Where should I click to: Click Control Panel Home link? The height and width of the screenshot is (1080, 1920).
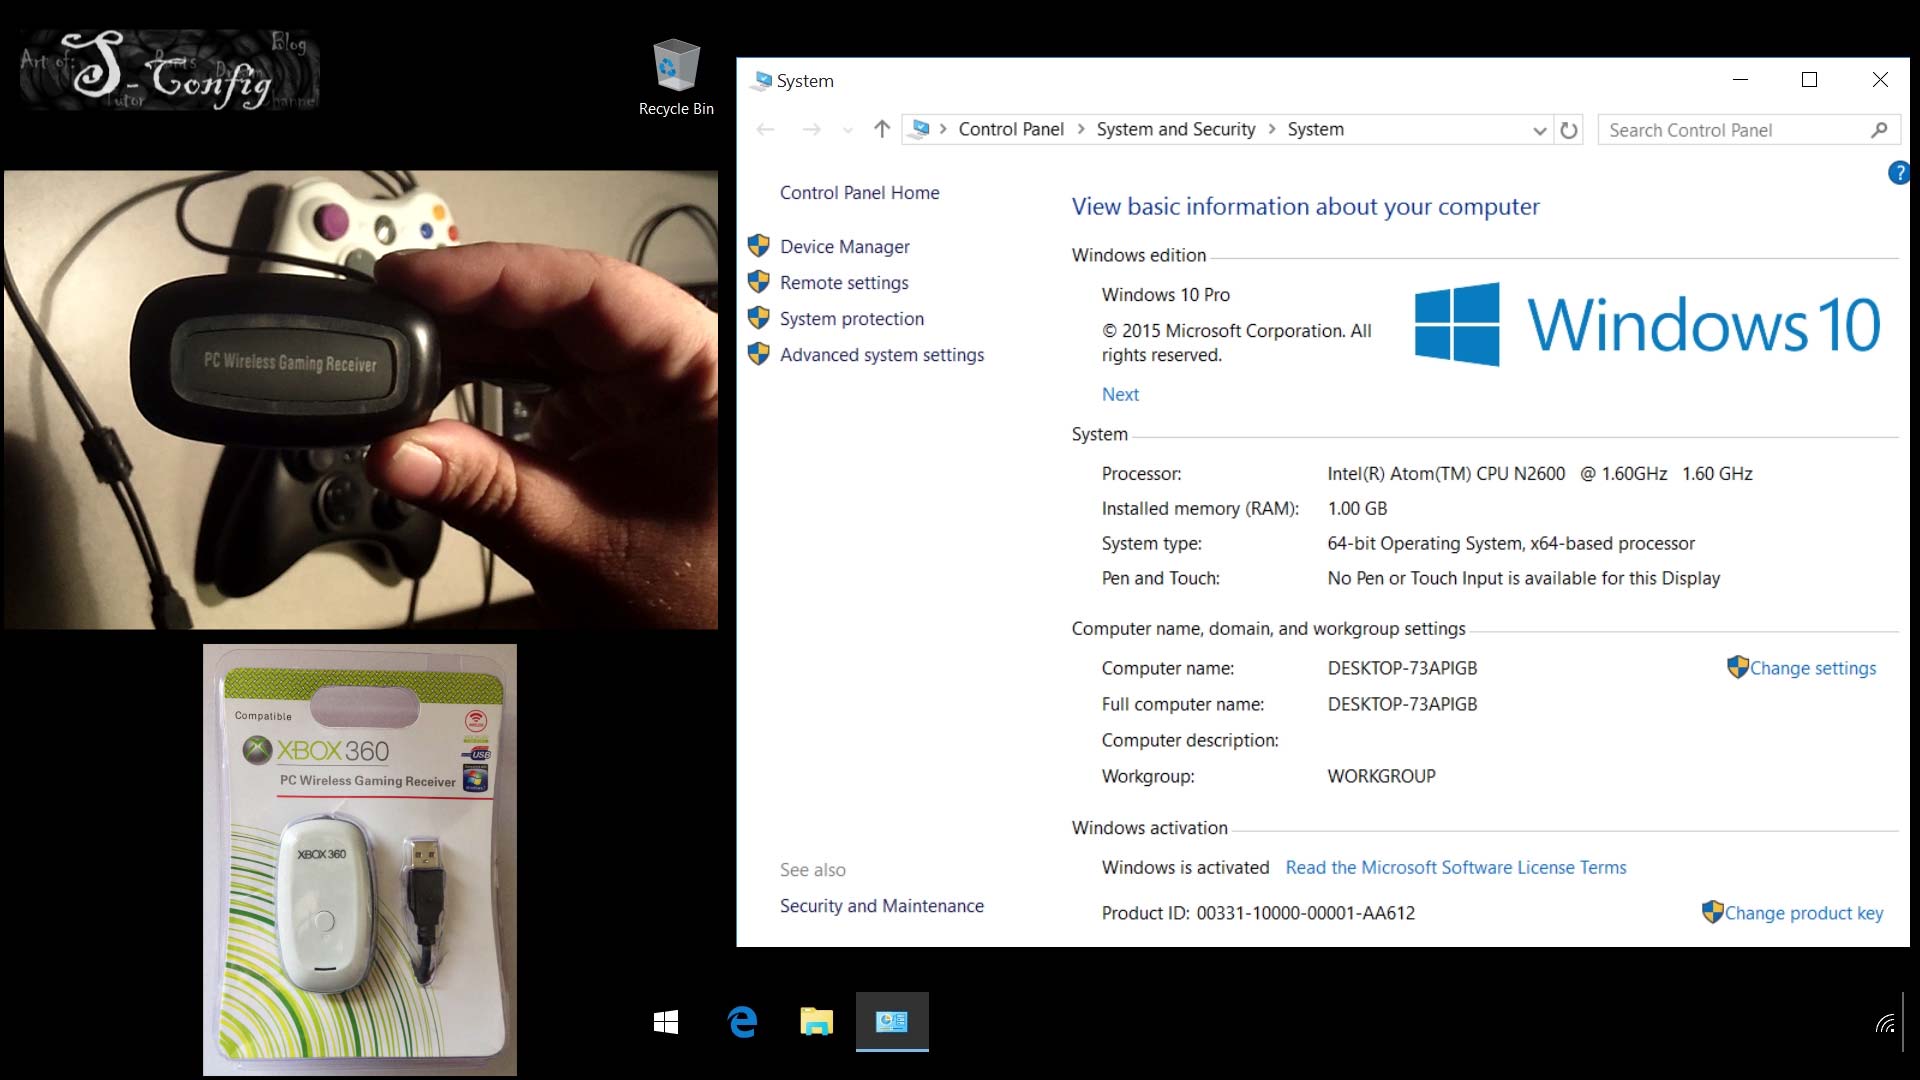pyautogui.click(x=858, y=193)
